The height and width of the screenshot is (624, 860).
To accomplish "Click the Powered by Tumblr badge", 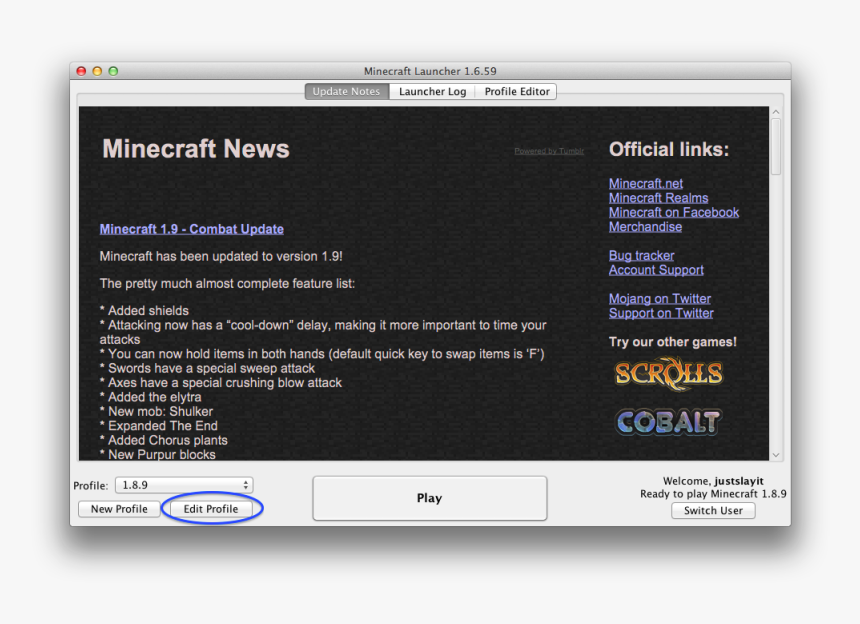I will click(548, 150).
